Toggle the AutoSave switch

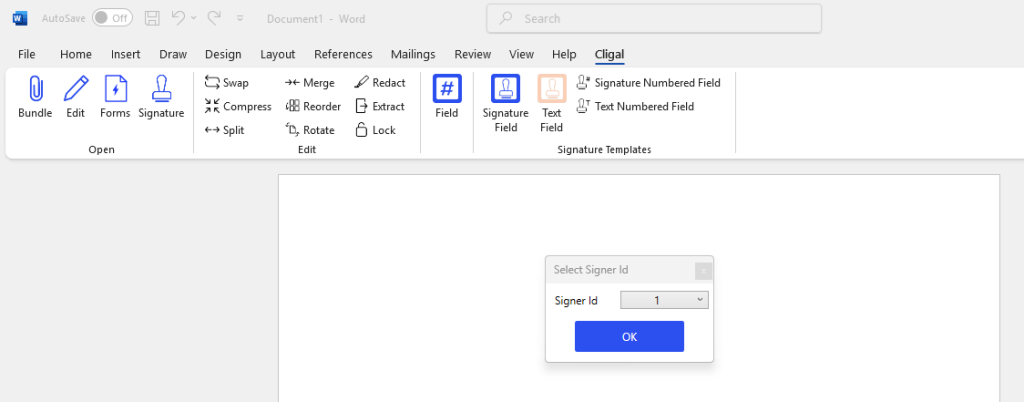point(112,18)
